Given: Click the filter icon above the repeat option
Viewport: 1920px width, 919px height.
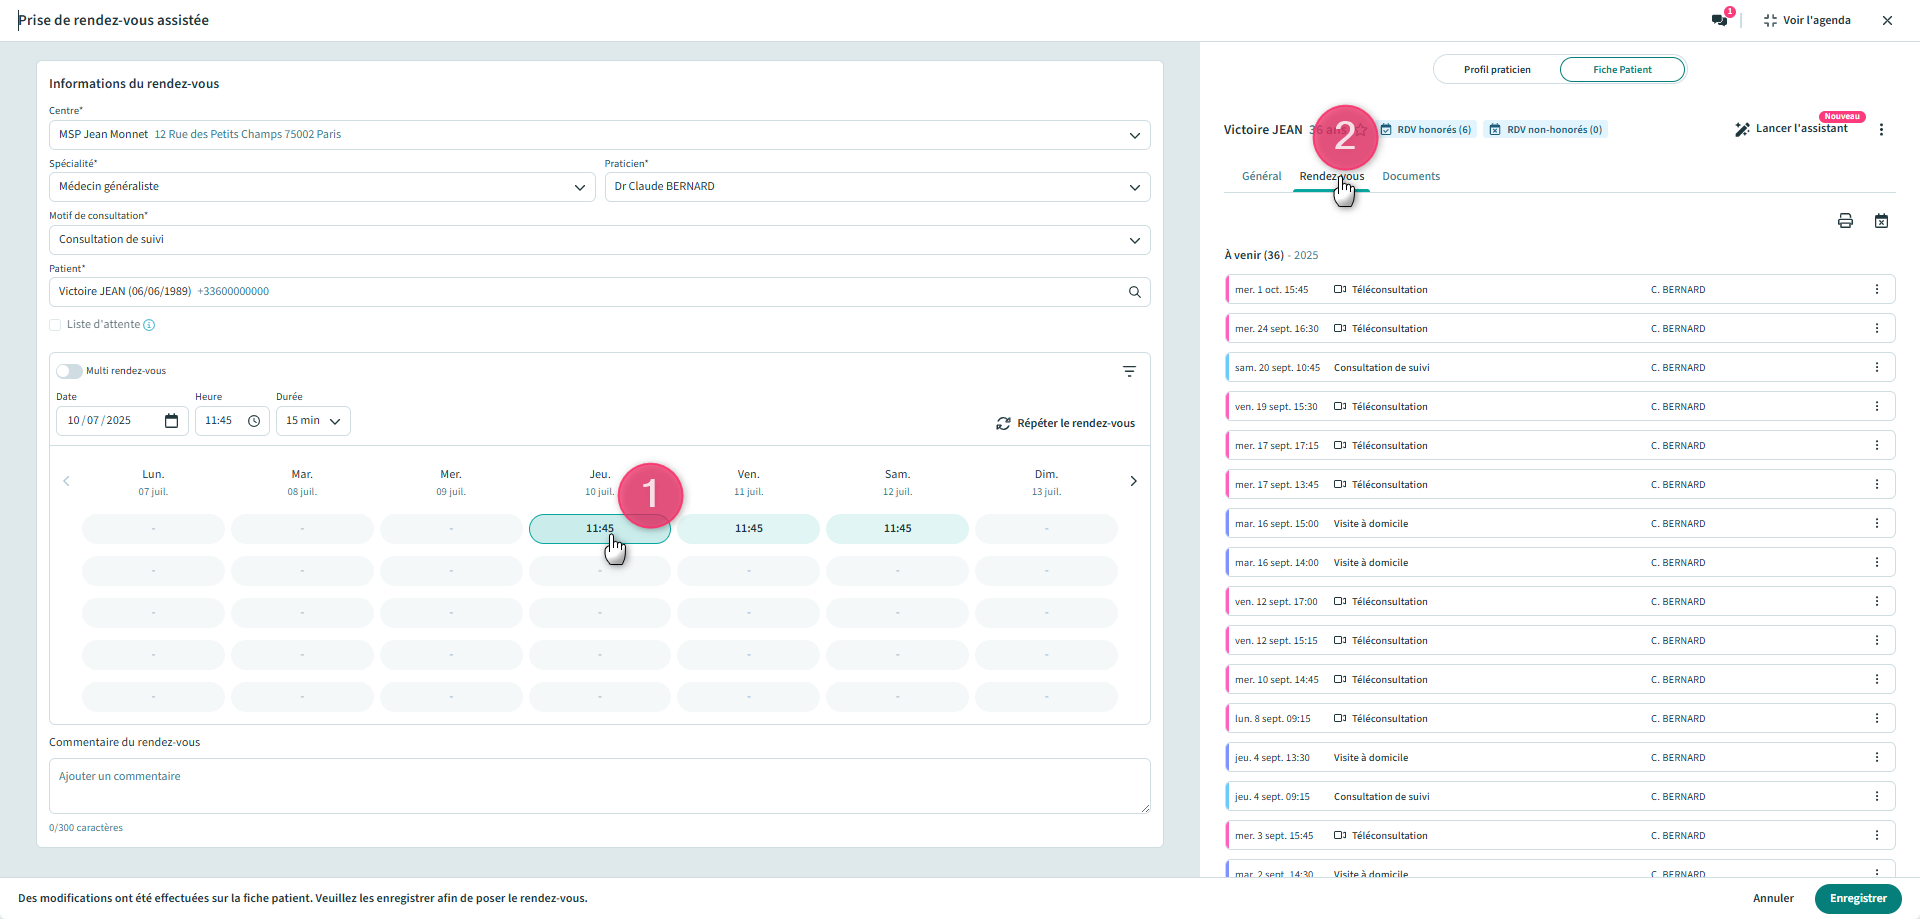Looking at the screenshot, I should tap(1129, 371).
